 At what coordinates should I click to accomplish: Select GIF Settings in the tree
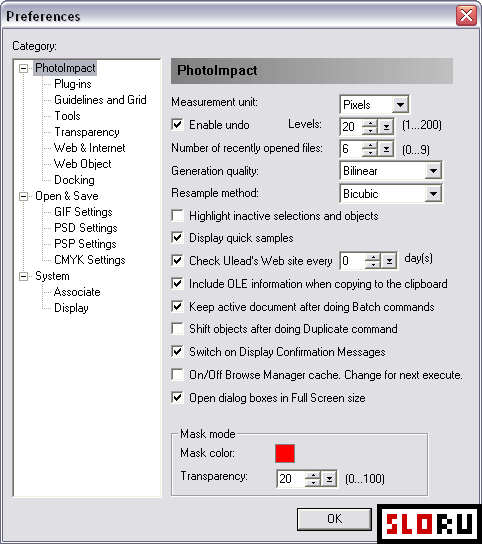point(83,212)
